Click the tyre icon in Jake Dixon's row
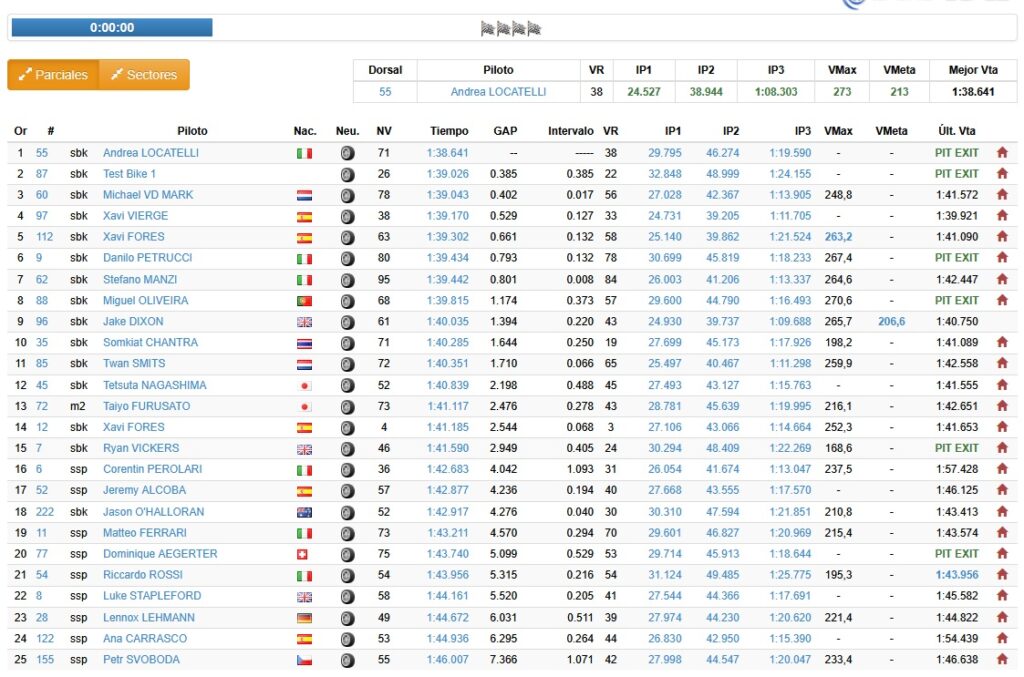This screenshot has height=677, width=1024. pyautogui.click(x=347, y=322)
